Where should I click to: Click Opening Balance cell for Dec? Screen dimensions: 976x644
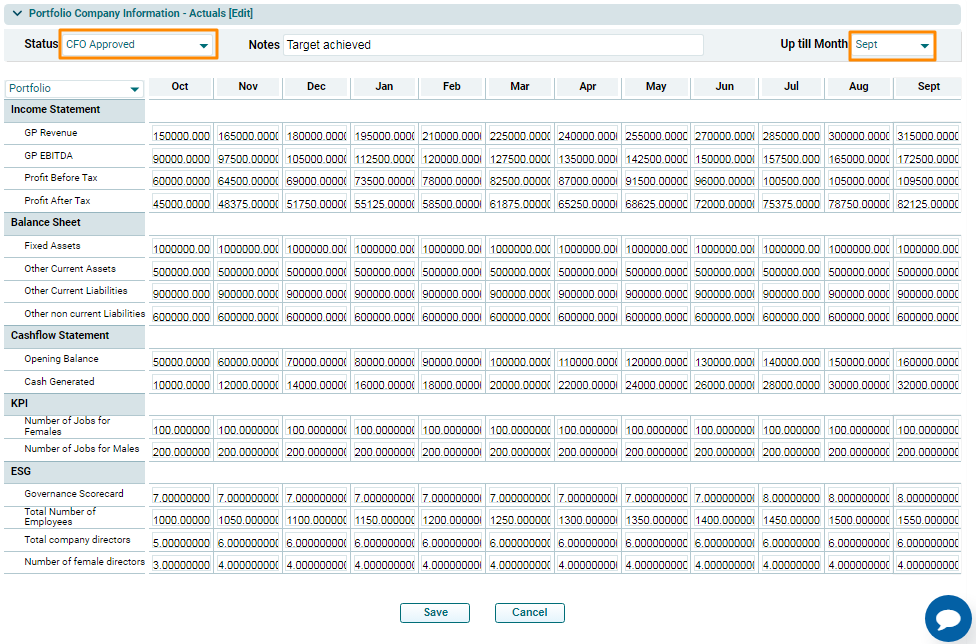point(316,362)
